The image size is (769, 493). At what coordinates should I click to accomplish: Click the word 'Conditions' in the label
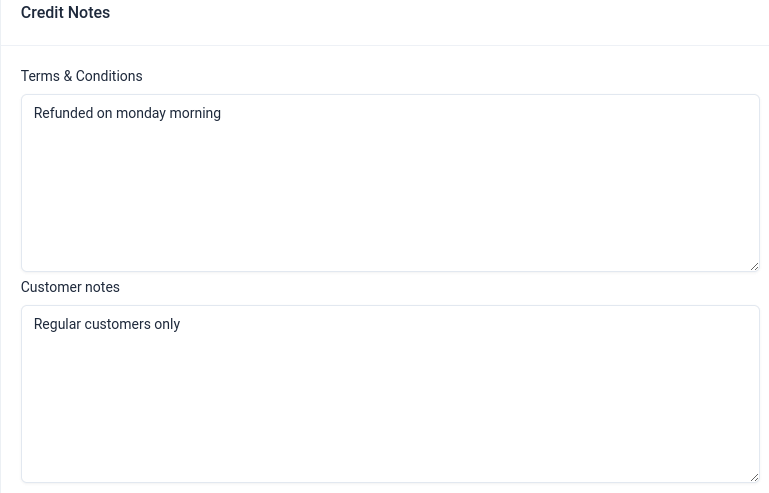pyautogui.click(x=110, y=76)
